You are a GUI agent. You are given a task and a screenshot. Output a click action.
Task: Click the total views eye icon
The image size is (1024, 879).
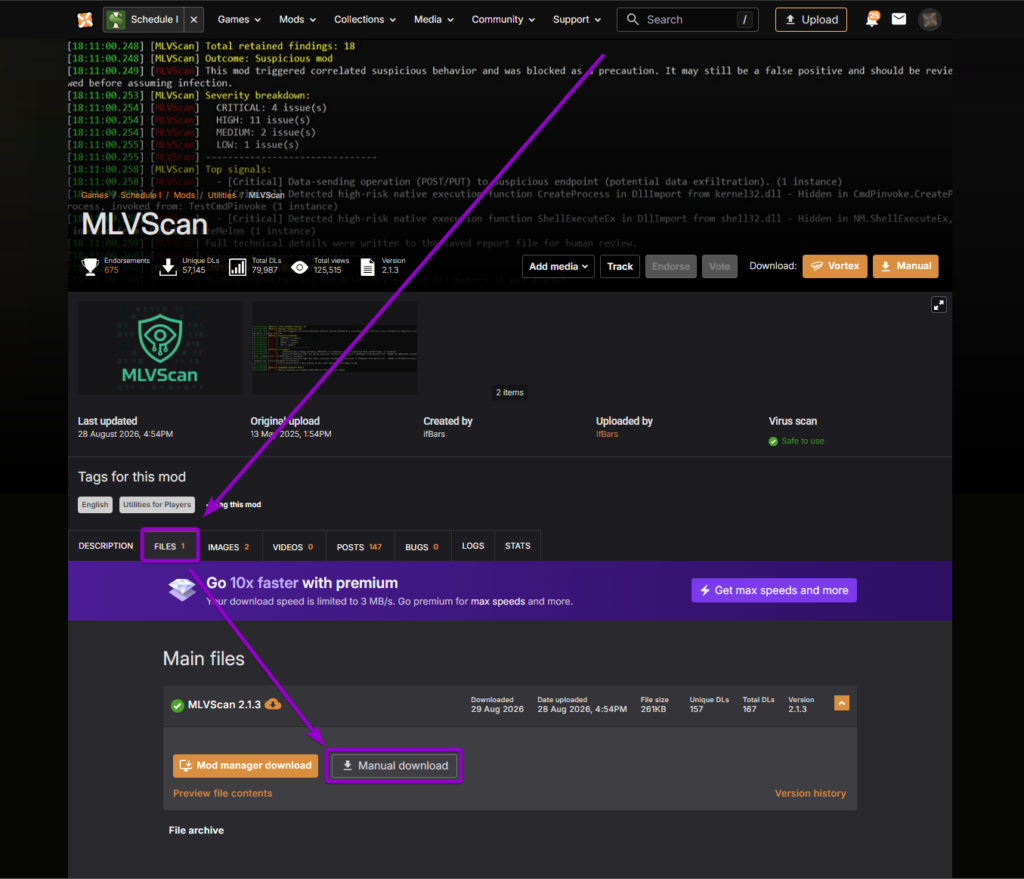click(299, 267)
